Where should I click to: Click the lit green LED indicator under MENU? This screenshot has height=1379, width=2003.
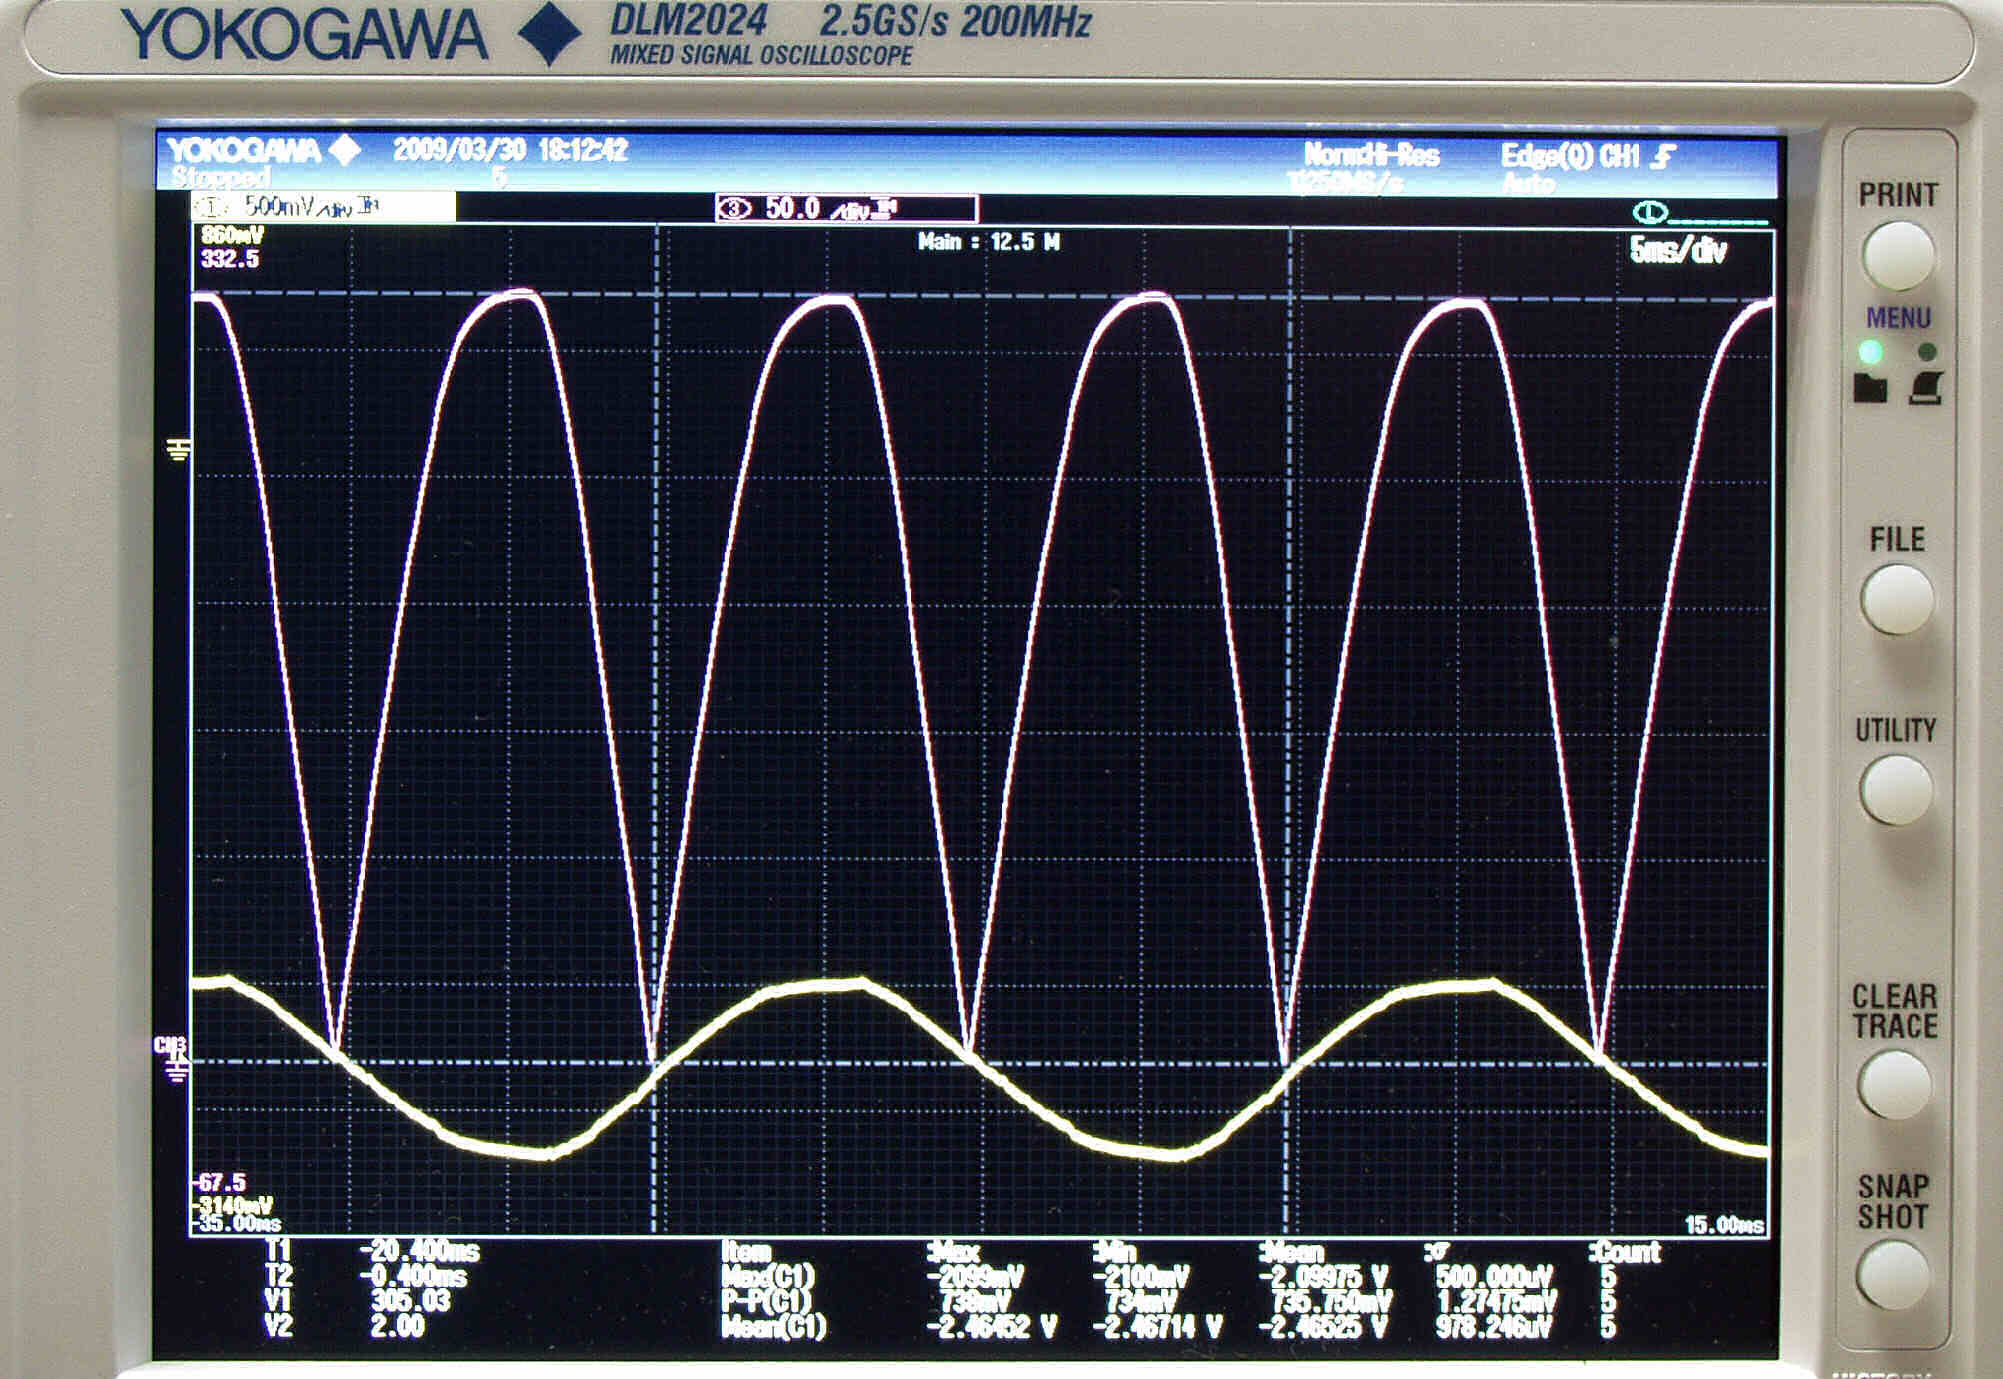pyautogui.click(x=1870, y=352)
